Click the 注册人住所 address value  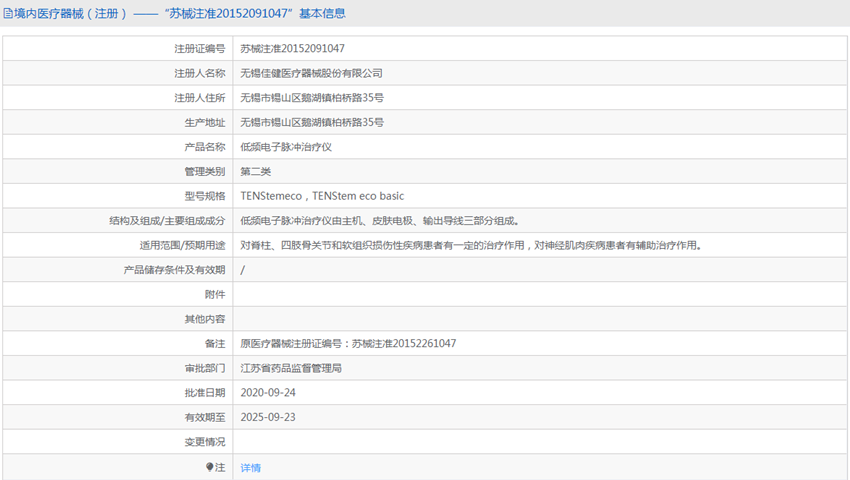312,98
